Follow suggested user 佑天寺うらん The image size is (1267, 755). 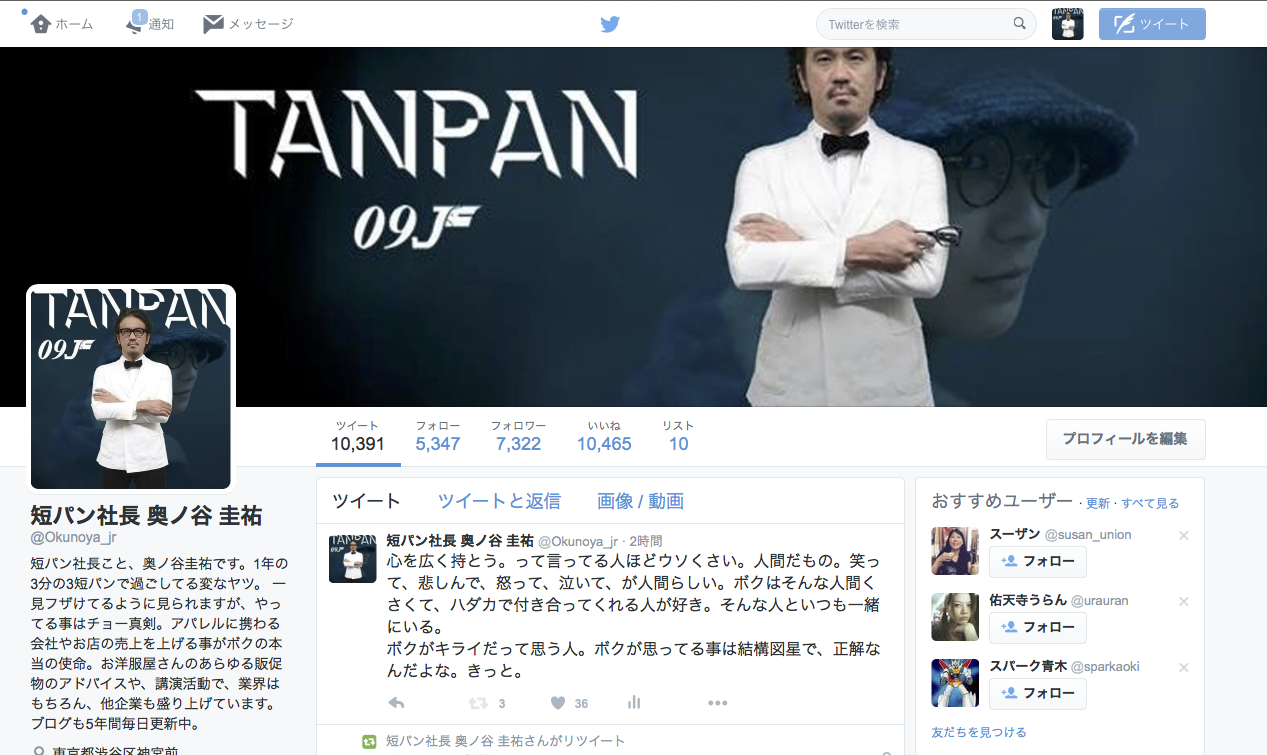point(1037,628)
